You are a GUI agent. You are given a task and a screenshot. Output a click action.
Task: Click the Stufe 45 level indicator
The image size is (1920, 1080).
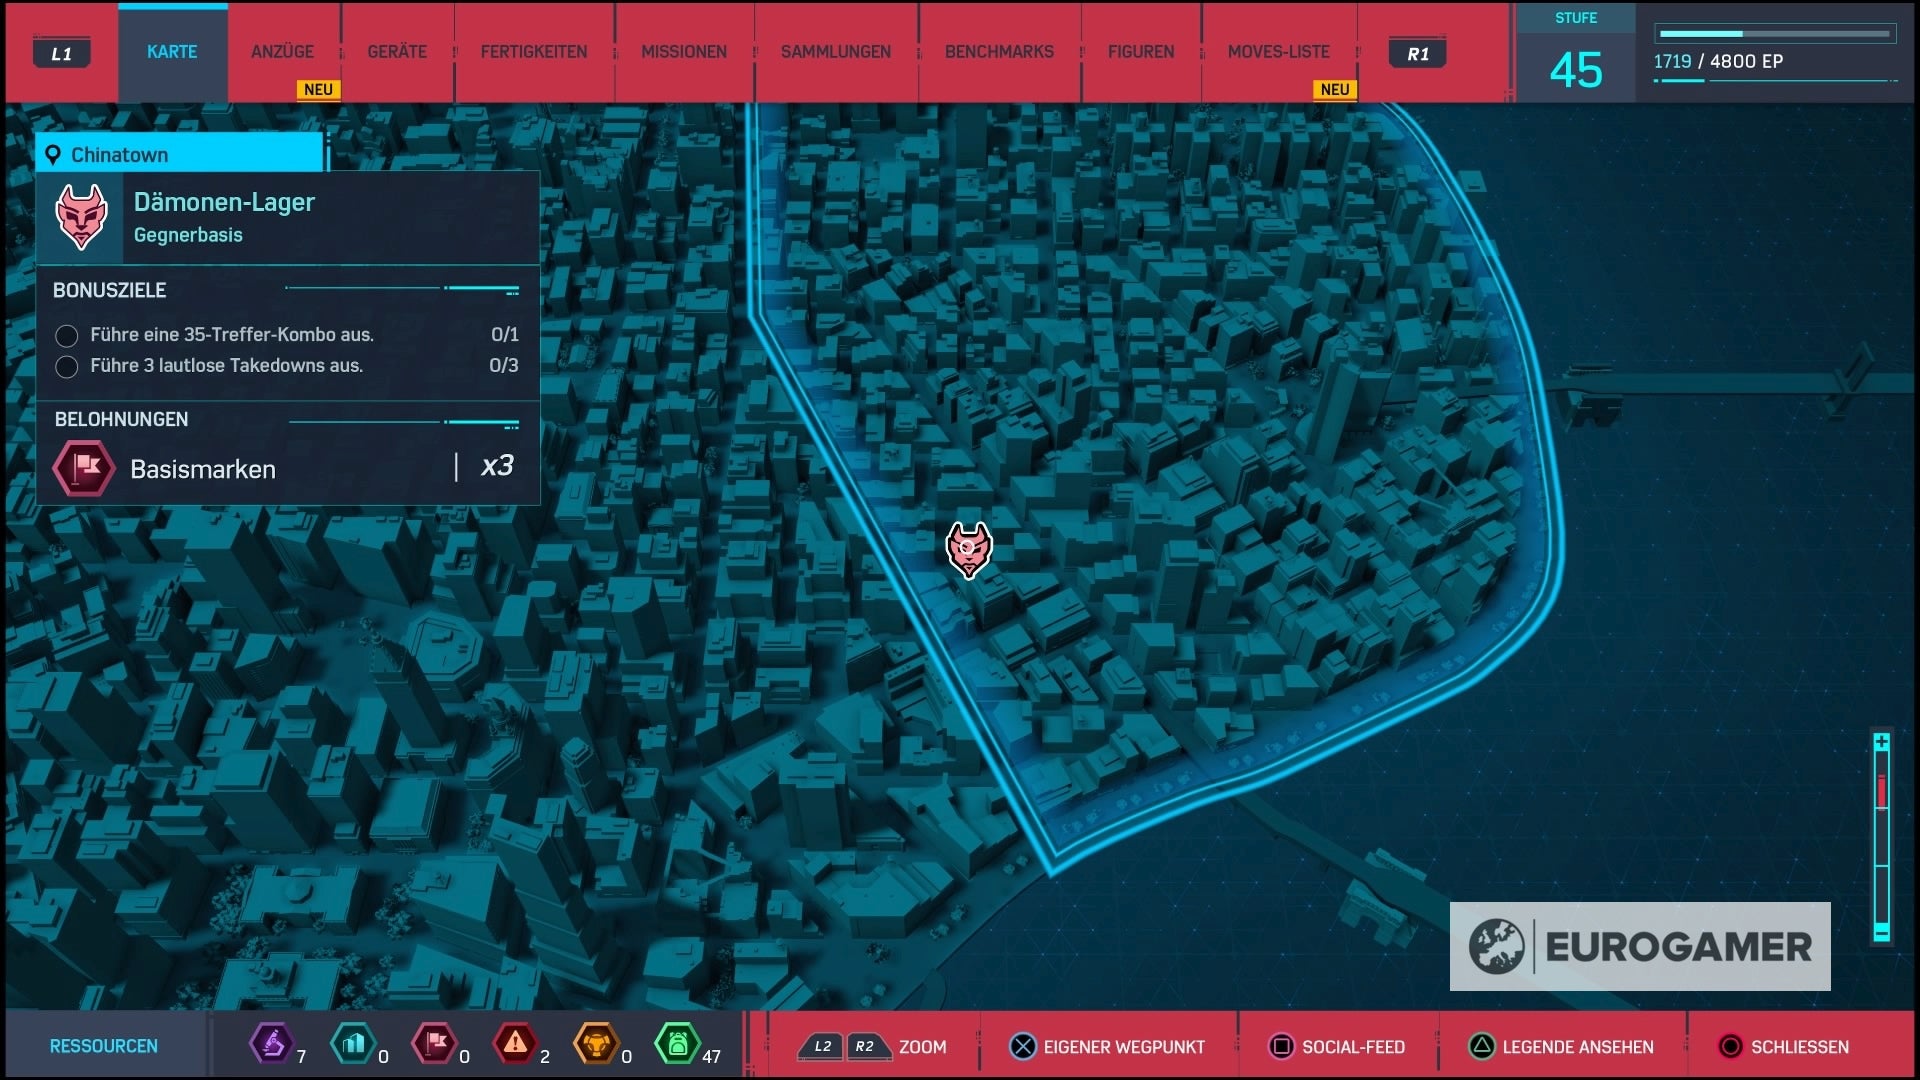(x=1576, y=54)
